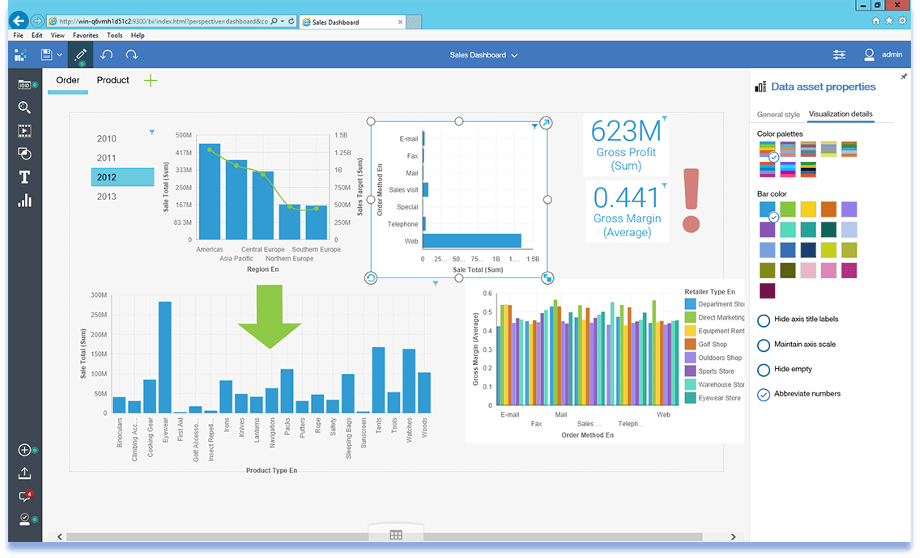Open the visualizations bar chart icon
Image resolution: width=920 pixels, height=558 pixels.
pos(24,201)
